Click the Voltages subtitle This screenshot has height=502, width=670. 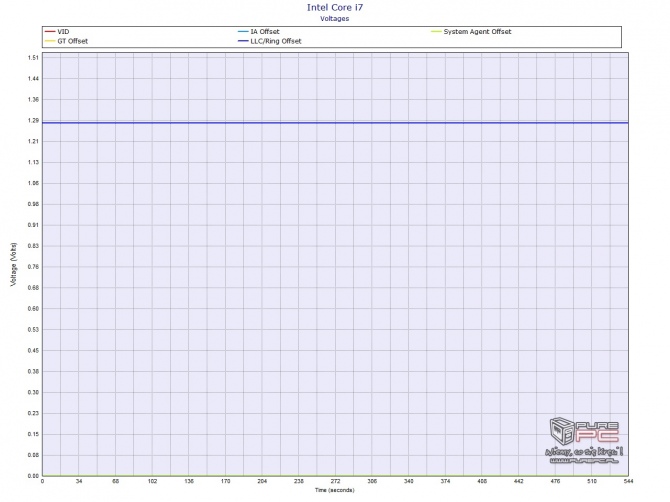[x=335, y=19]
